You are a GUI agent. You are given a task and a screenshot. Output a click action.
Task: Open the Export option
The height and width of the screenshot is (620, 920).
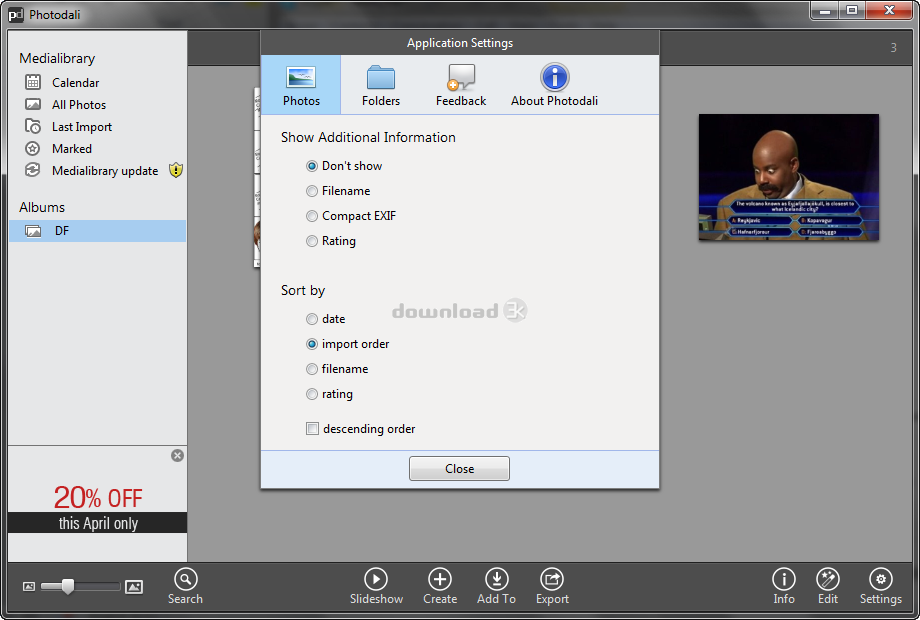click(552, 586)
